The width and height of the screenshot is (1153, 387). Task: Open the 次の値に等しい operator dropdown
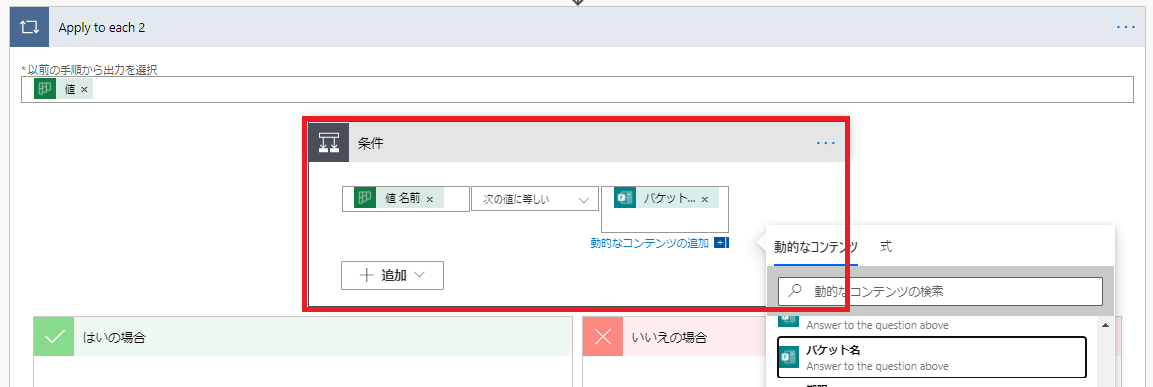pos(535,199)
